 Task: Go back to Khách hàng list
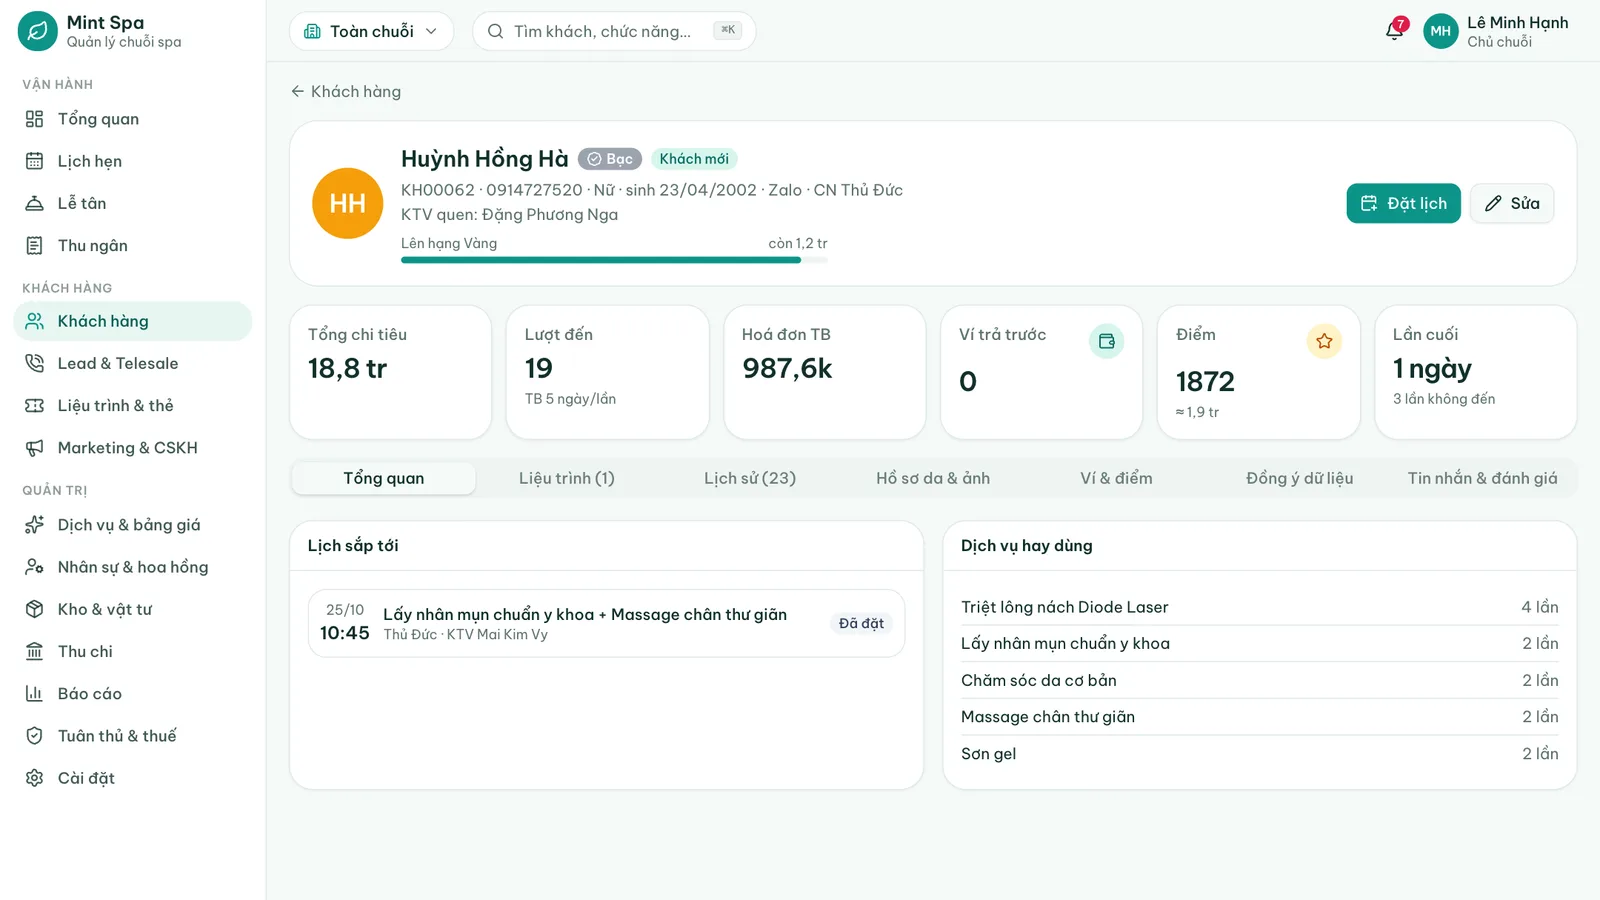346,91
